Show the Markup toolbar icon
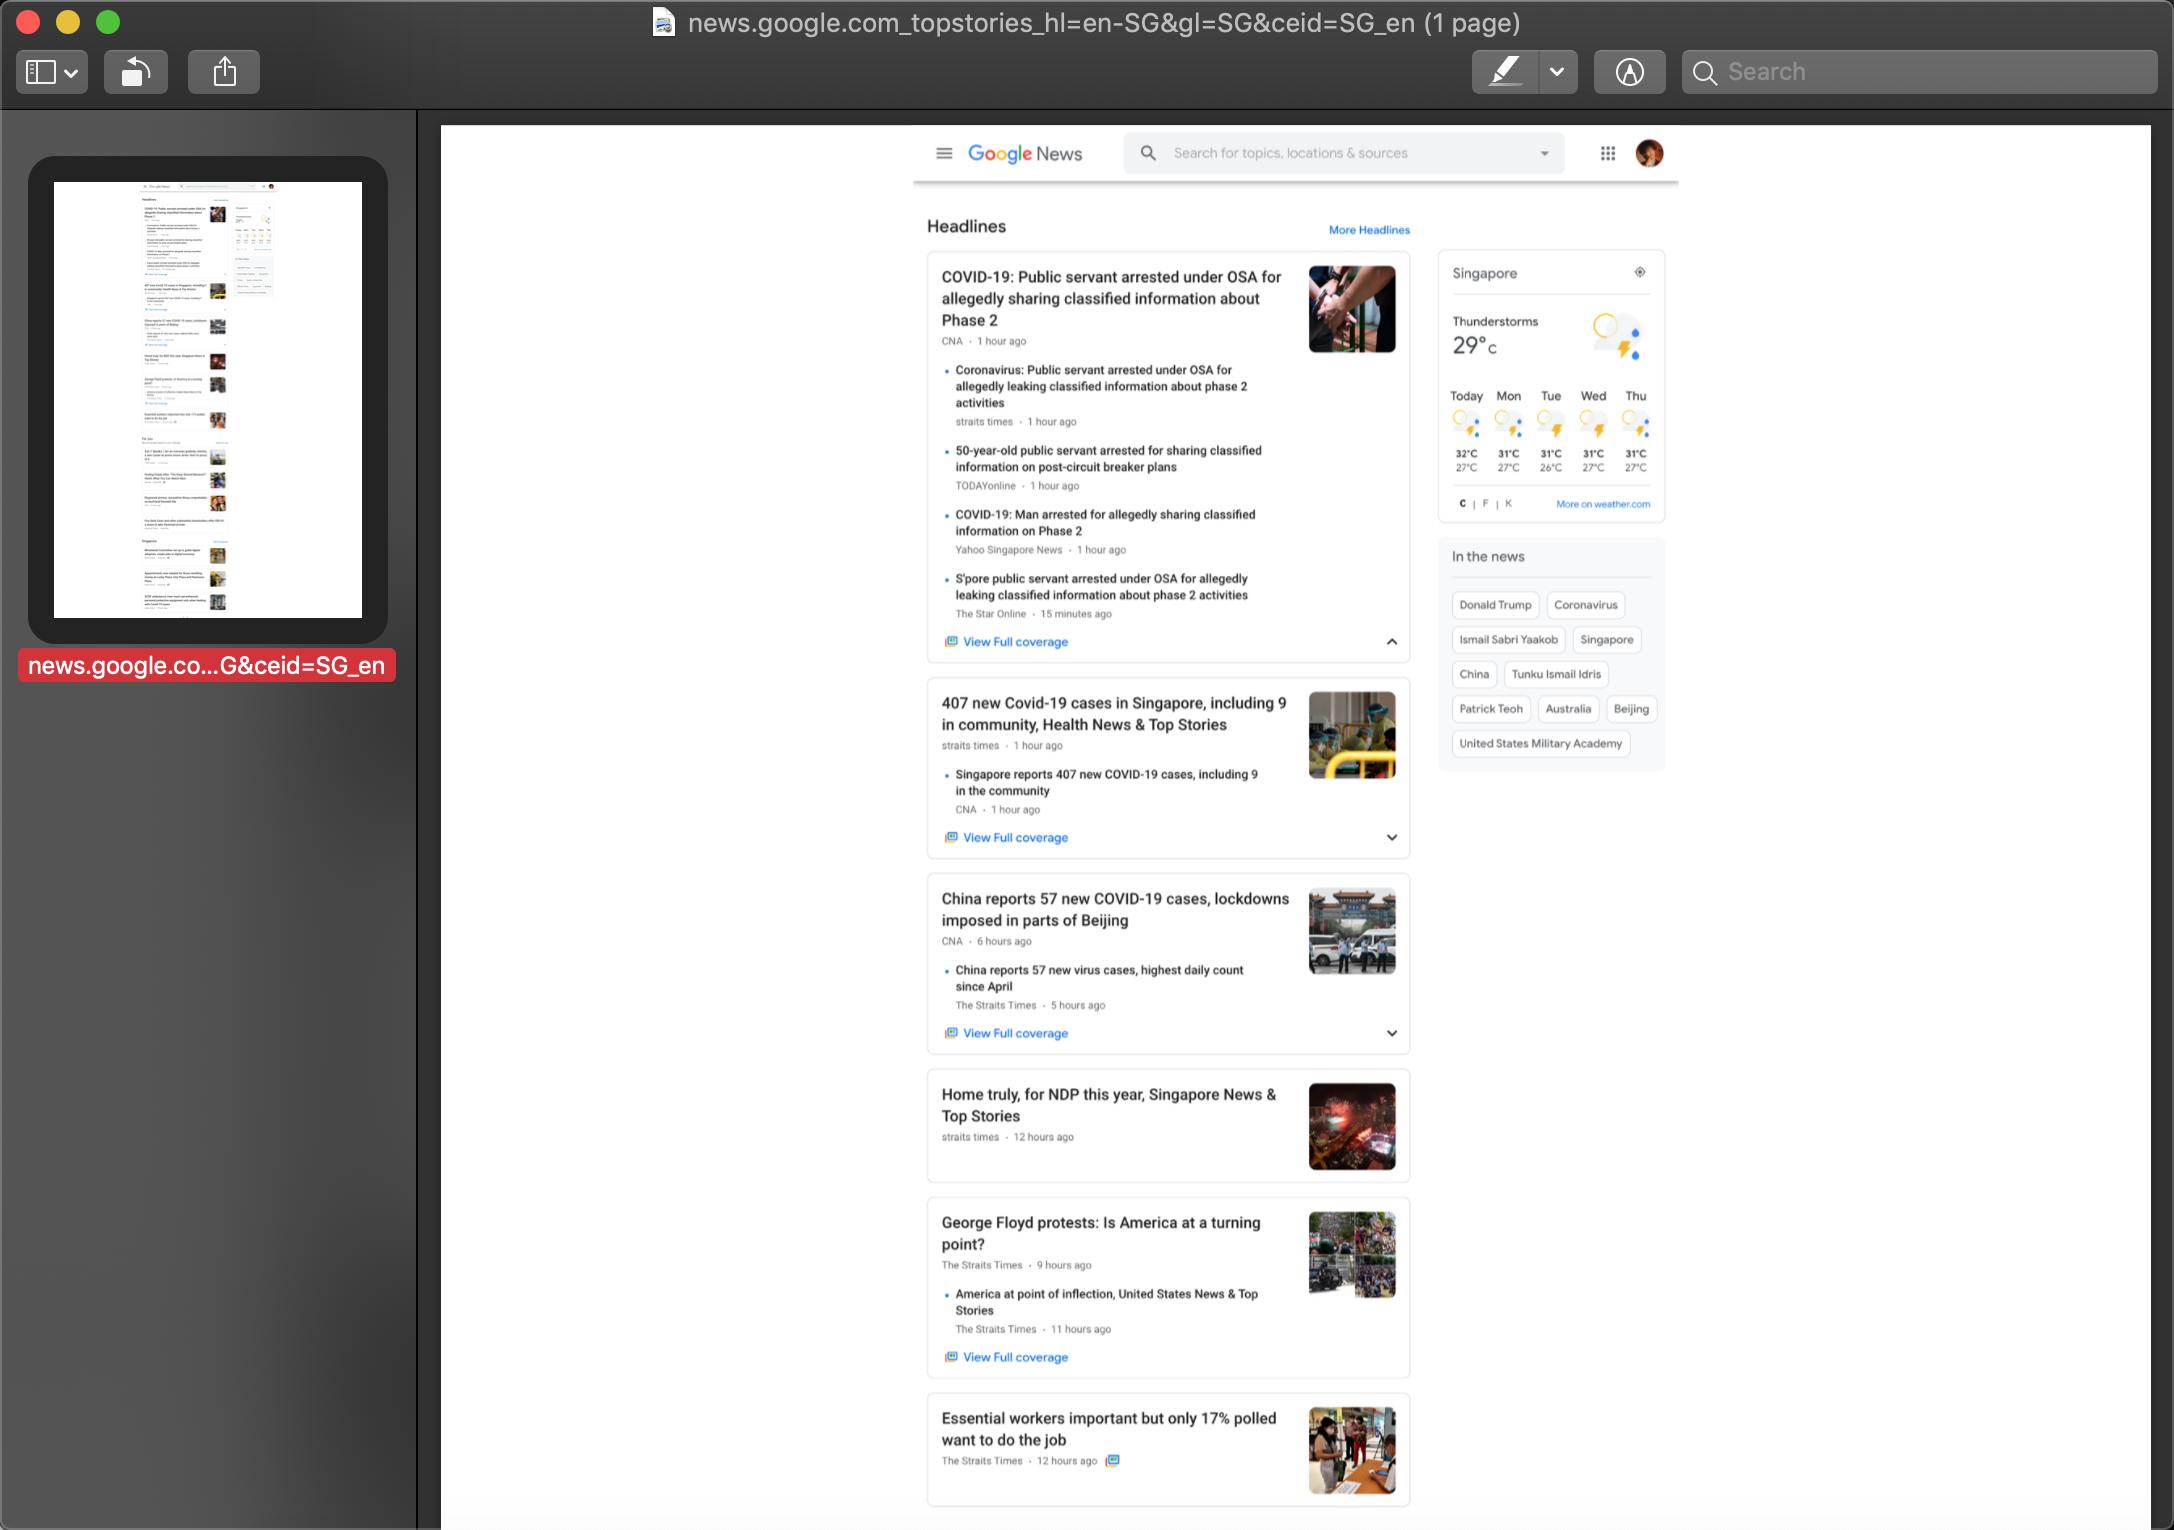The height and width of the screenshot is (1530, 2174). tap(1629, 72)
